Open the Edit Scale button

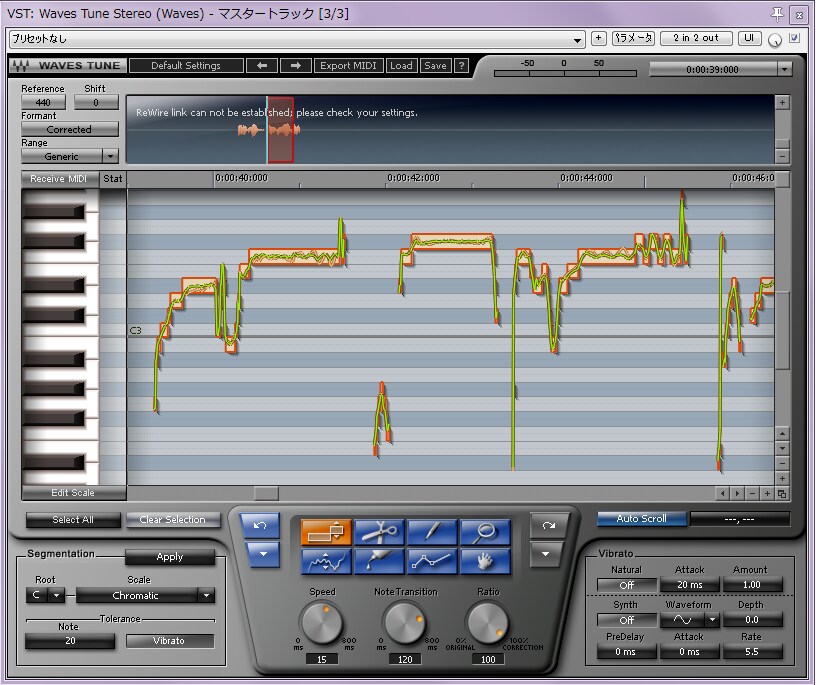pos(73,493)
